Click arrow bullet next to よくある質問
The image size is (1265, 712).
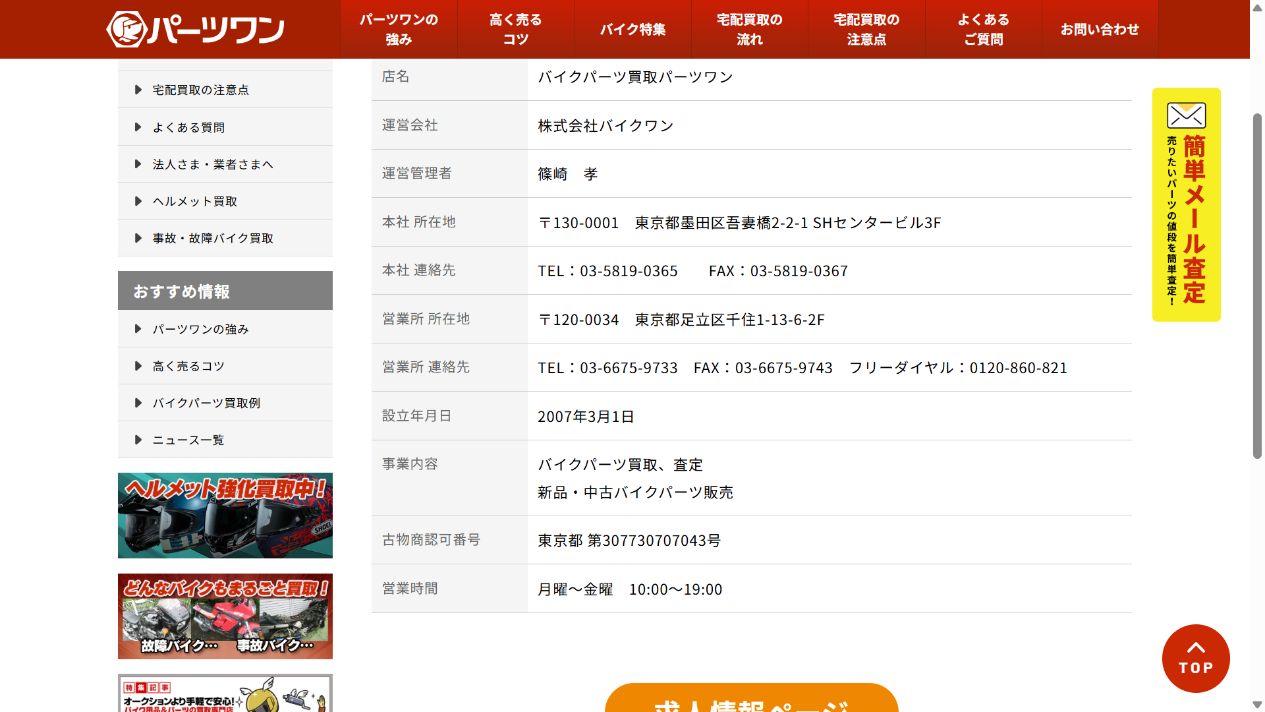[138, 127]
